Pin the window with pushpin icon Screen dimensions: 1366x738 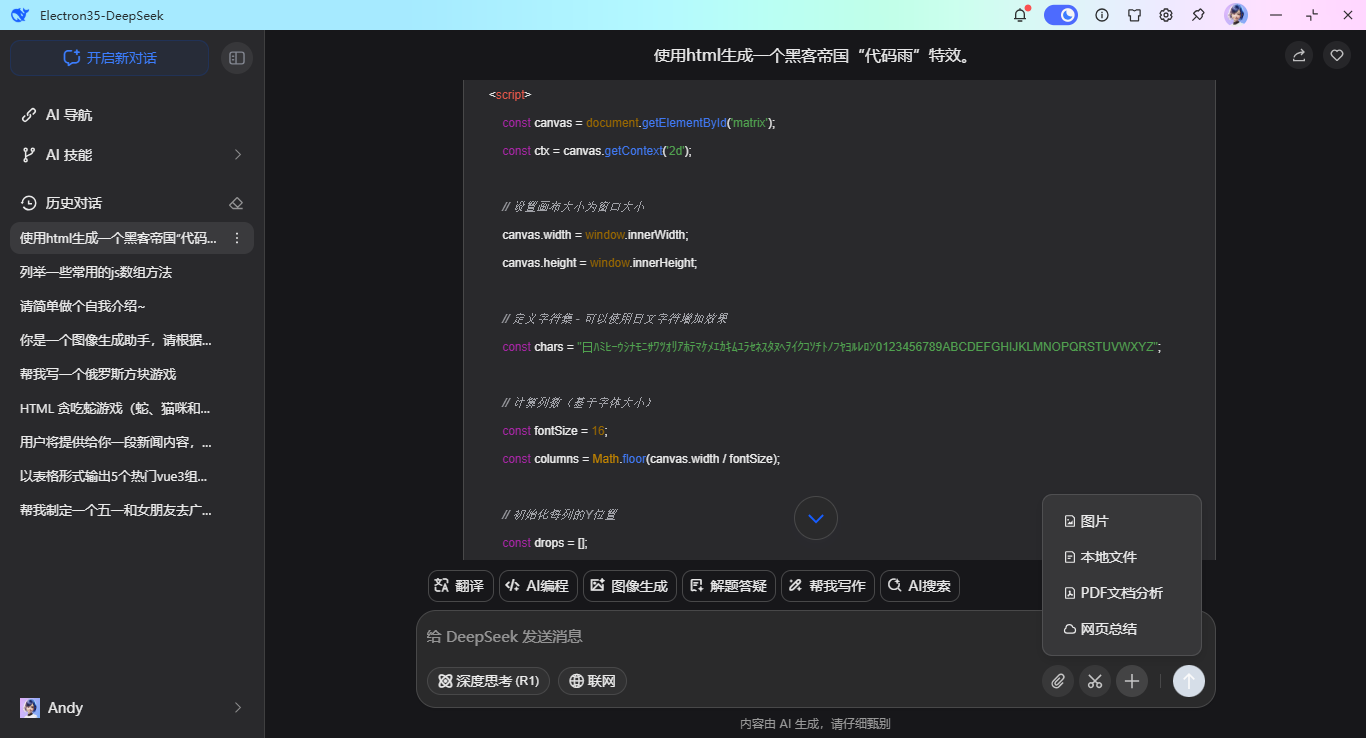click(x=1198, y=15)
